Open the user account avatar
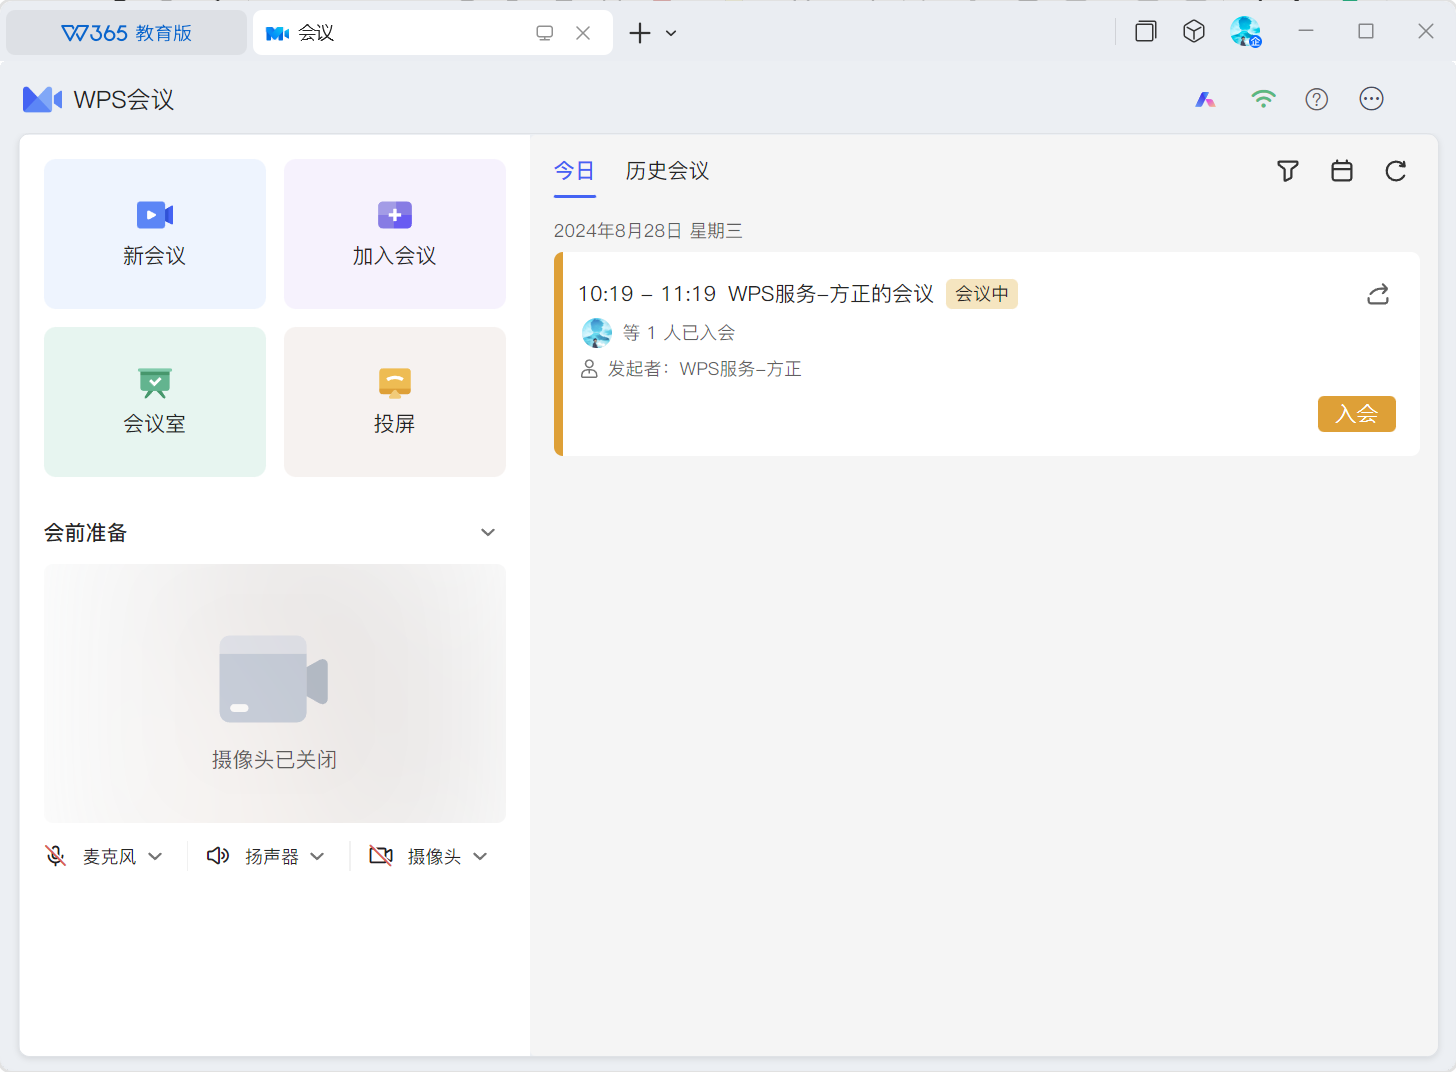Screen dimensions: 1456x1072 1245,32
